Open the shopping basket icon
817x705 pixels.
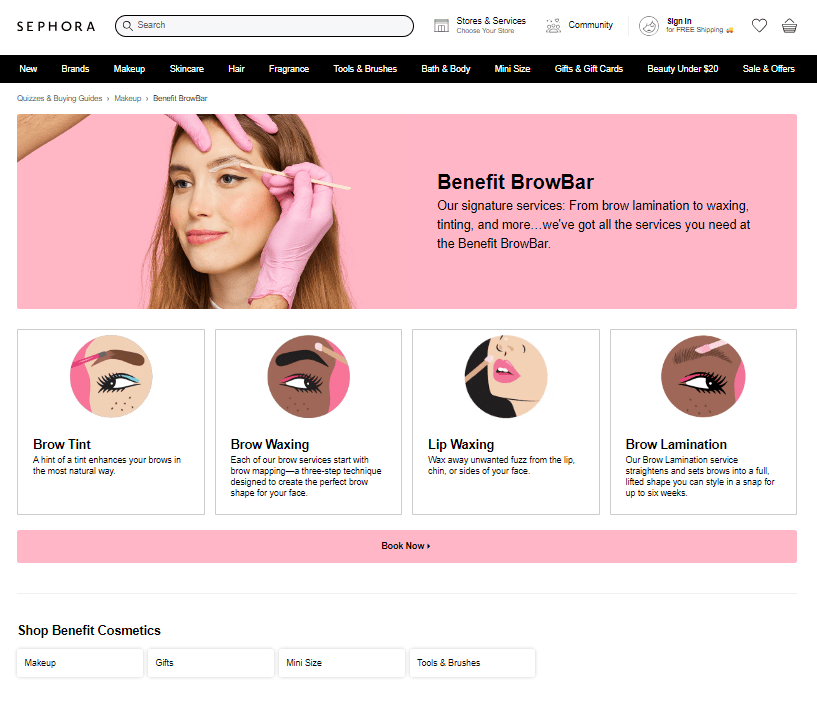tap(789, 26)
